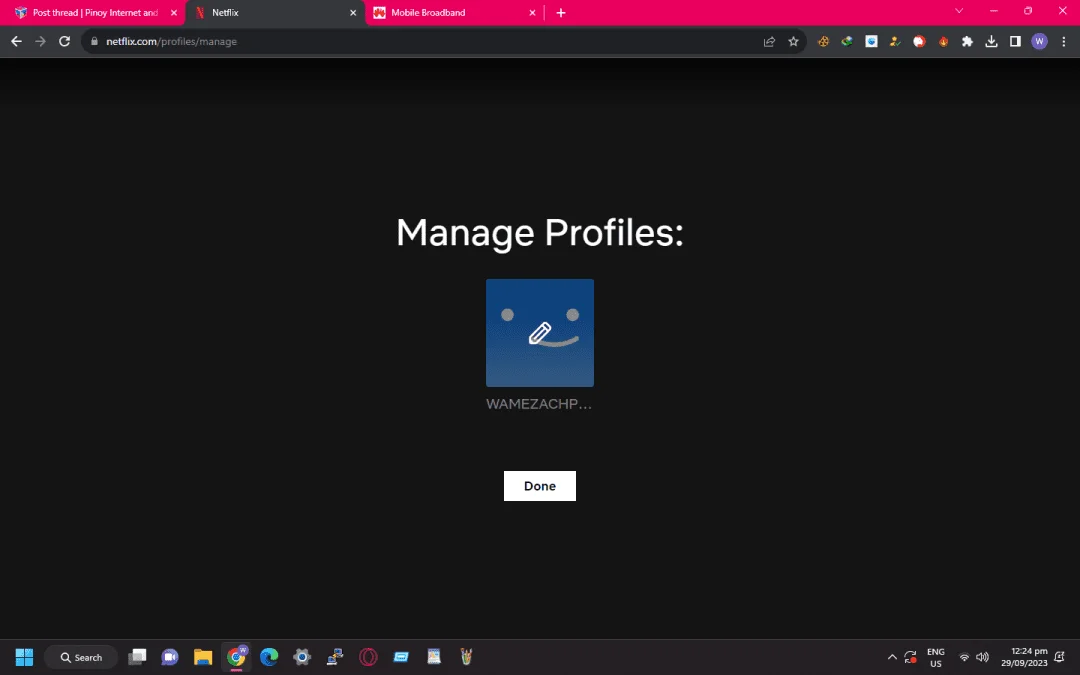1080x675 pixels.
Task: Edit the WAMEZACHP profile avatar
Action: pos(539,333)
